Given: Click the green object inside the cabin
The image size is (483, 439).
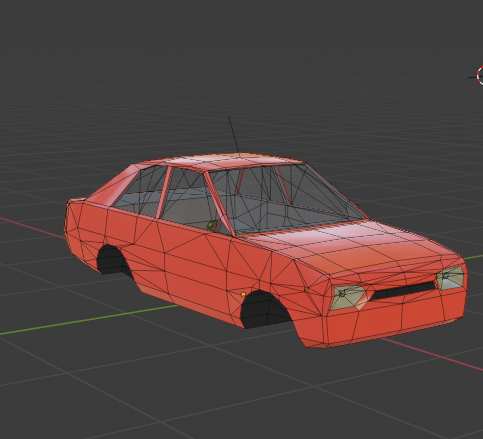Looking at the screenshot, I should (212, 225).
